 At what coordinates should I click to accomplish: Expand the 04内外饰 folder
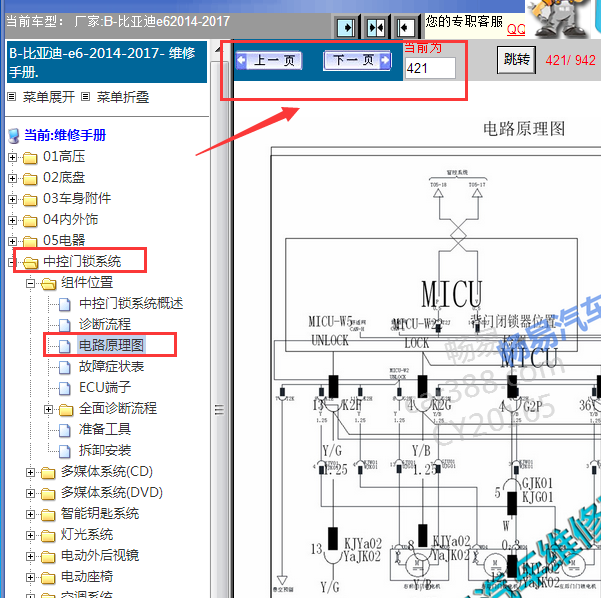pyautogui.click(x=12, y=220)
